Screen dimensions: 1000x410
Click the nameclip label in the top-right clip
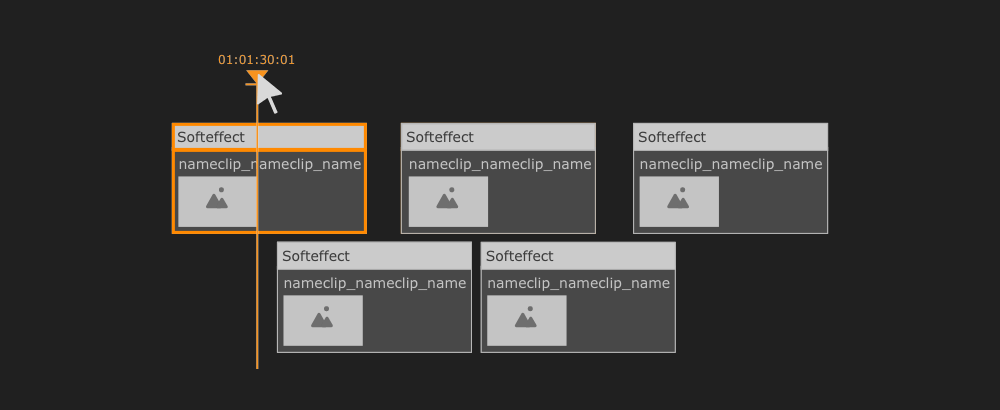(x=731, y=164)
